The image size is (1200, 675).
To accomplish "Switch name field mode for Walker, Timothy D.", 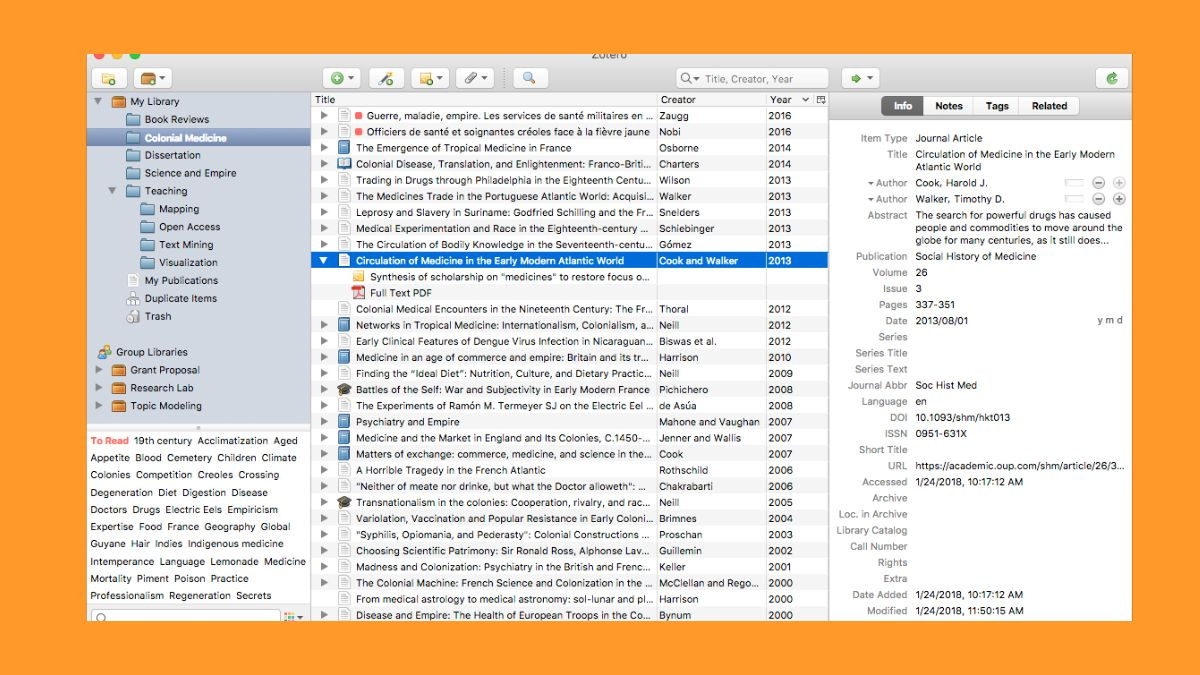I will (1074, 199).
